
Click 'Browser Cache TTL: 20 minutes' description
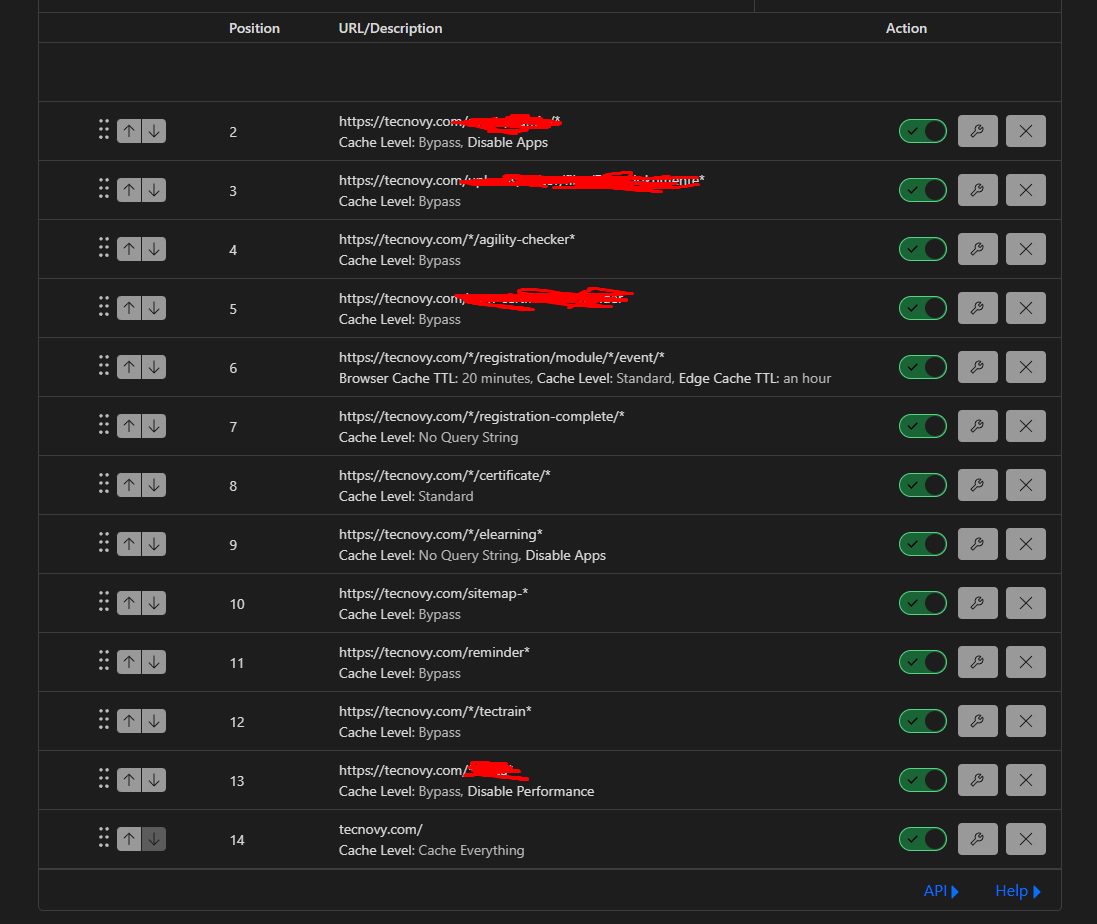[x=434, y=378]
